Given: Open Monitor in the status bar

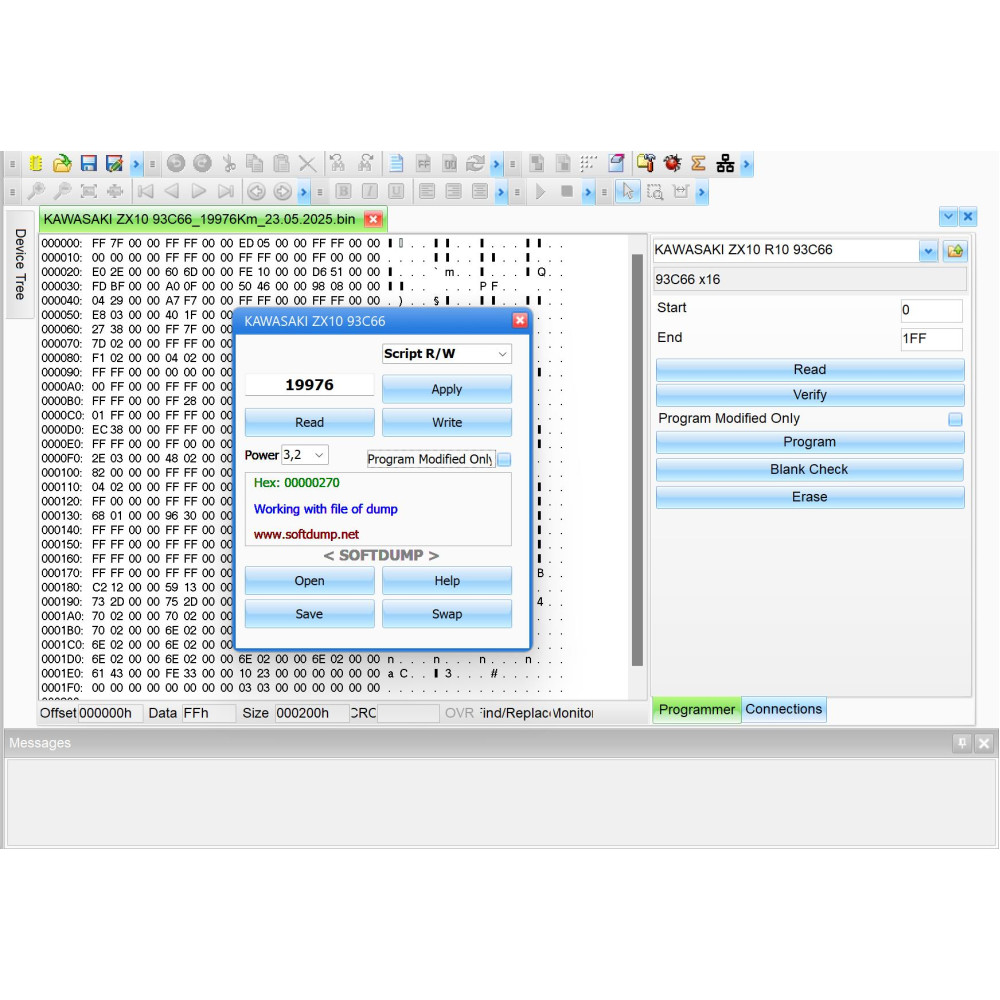Looking at the screenshot, I should point(572,713).
